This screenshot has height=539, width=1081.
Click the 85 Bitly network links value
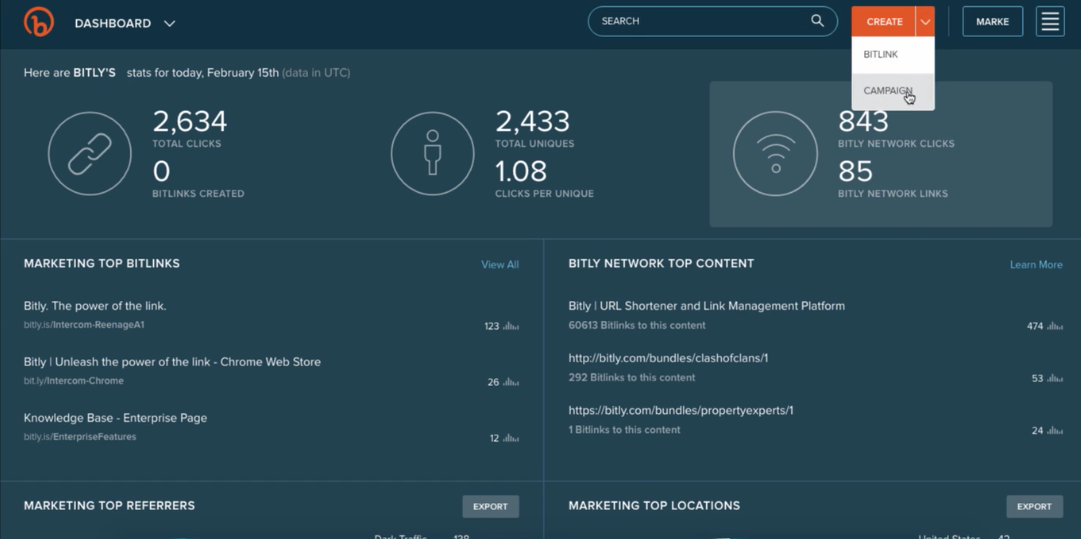856,171
